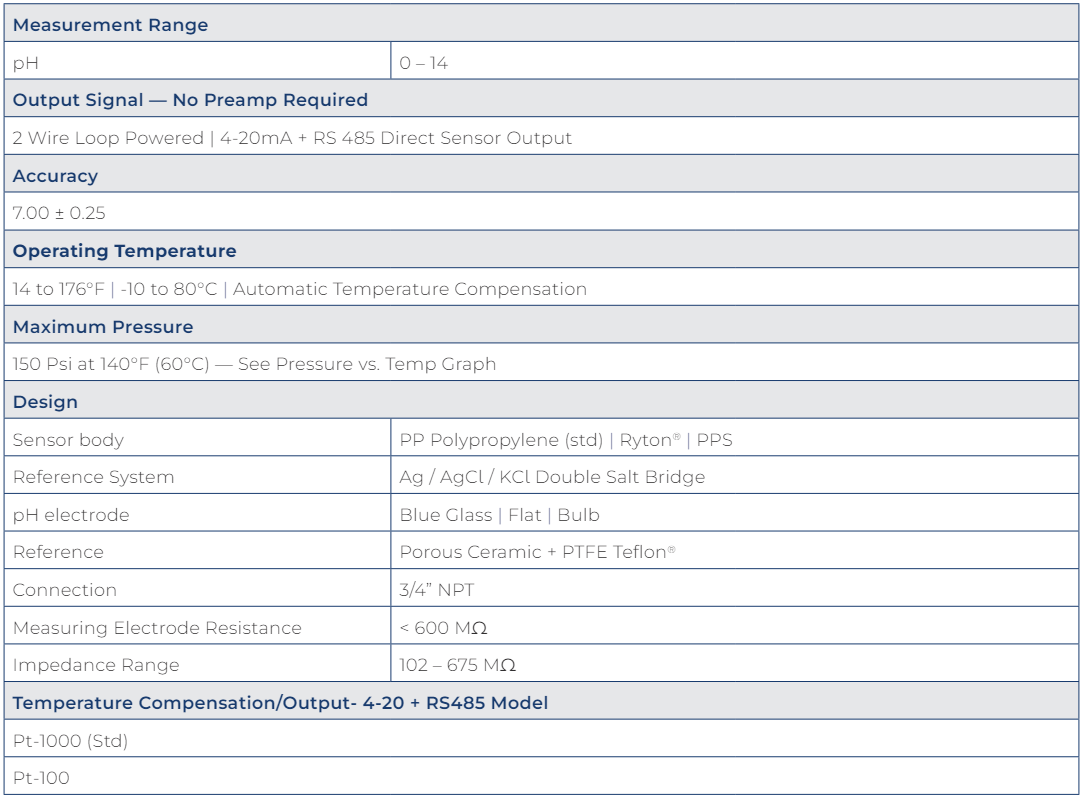Click the Measurement Range section header
Image resolution: width=1084 pixels, height=797 pixels.
click(111, 25)
